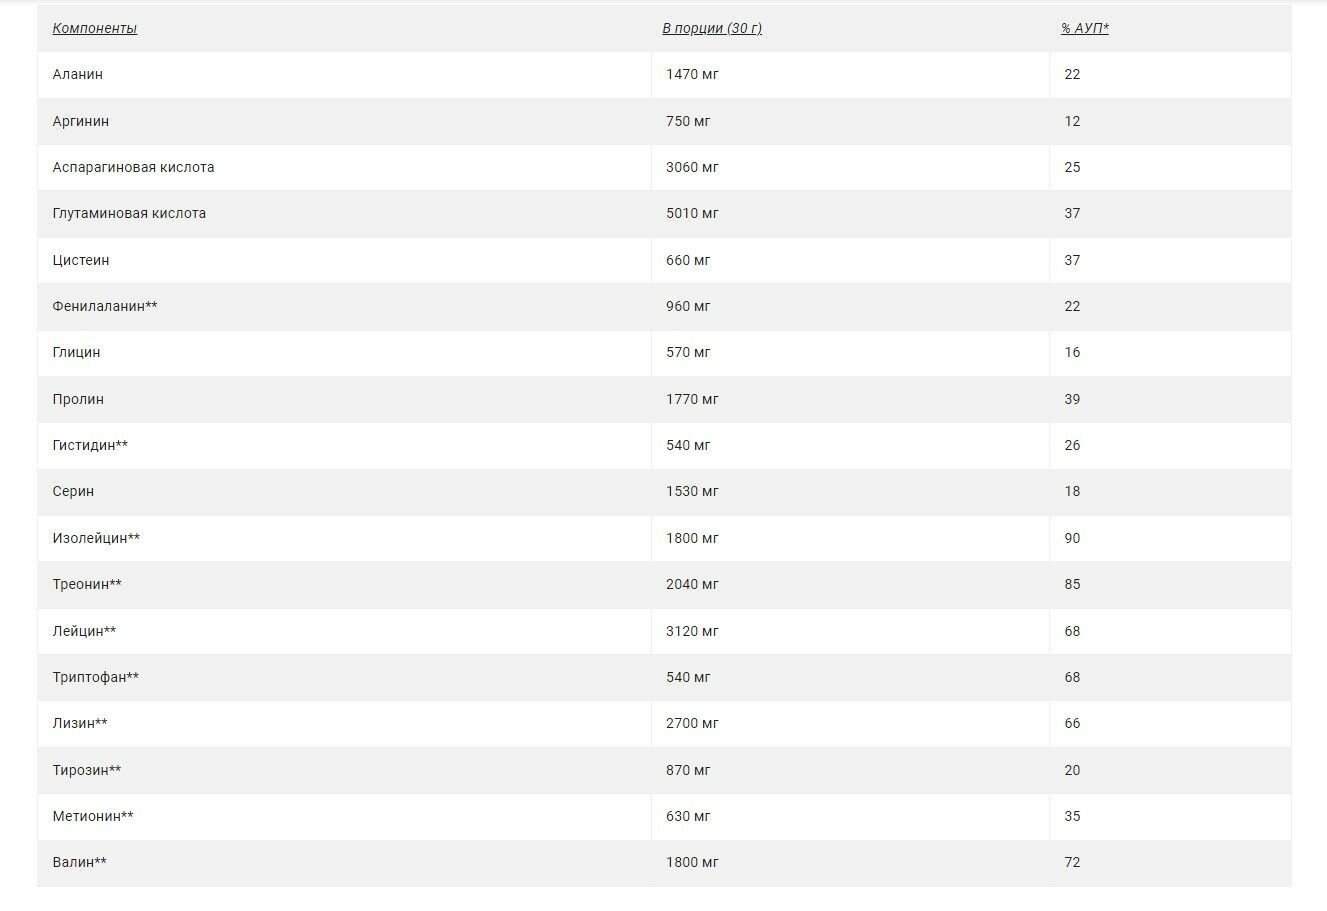Click the Глутаминовая кислота cell

pos(129,213)
